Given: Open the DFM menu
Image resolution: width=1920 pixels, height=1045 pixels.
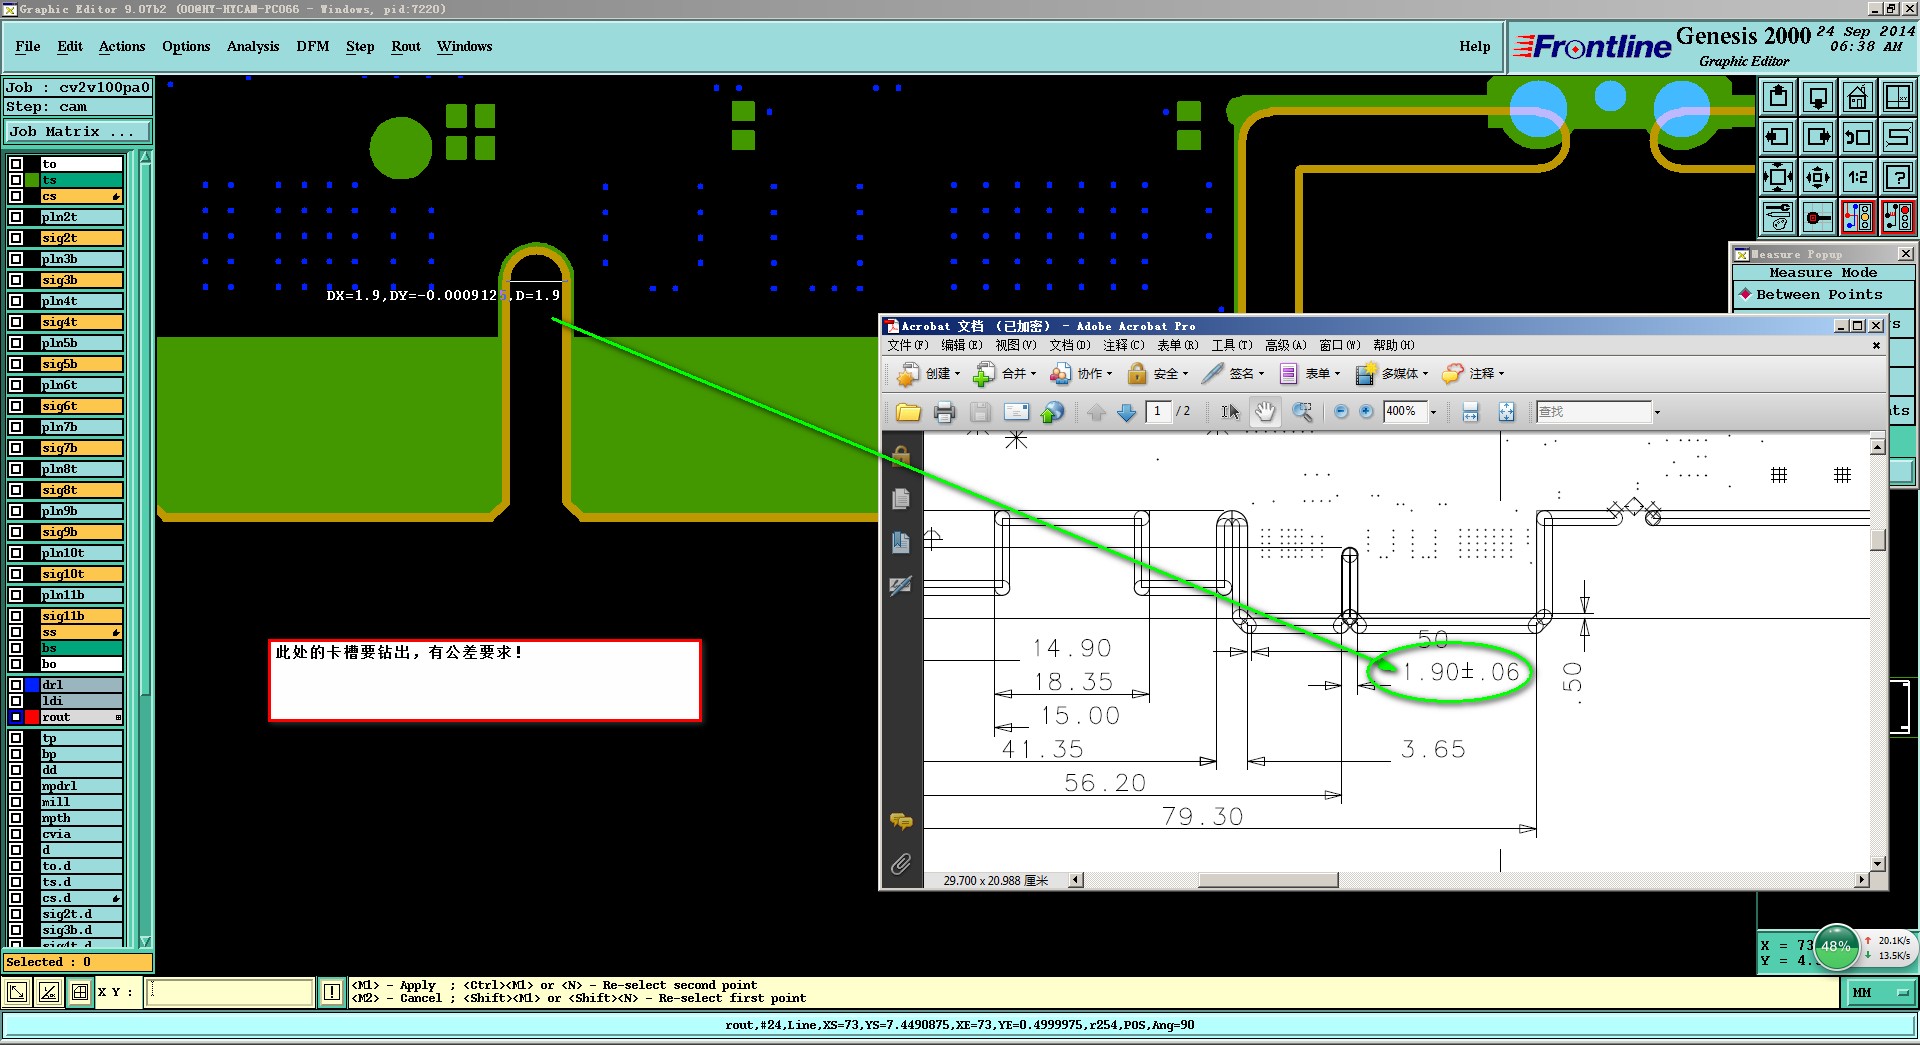Looking at the screenshot, I should pyautogui.click(x=313, y=46).
